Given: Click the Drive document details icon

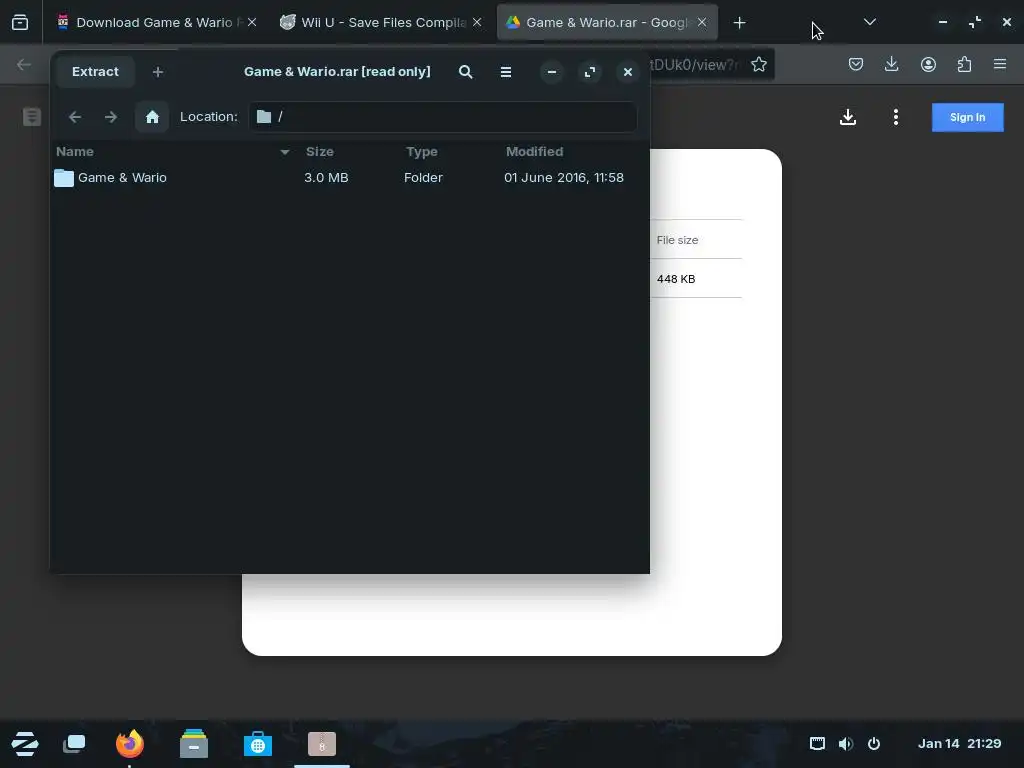Looking at the screenshot, I should tap(32, 117).
